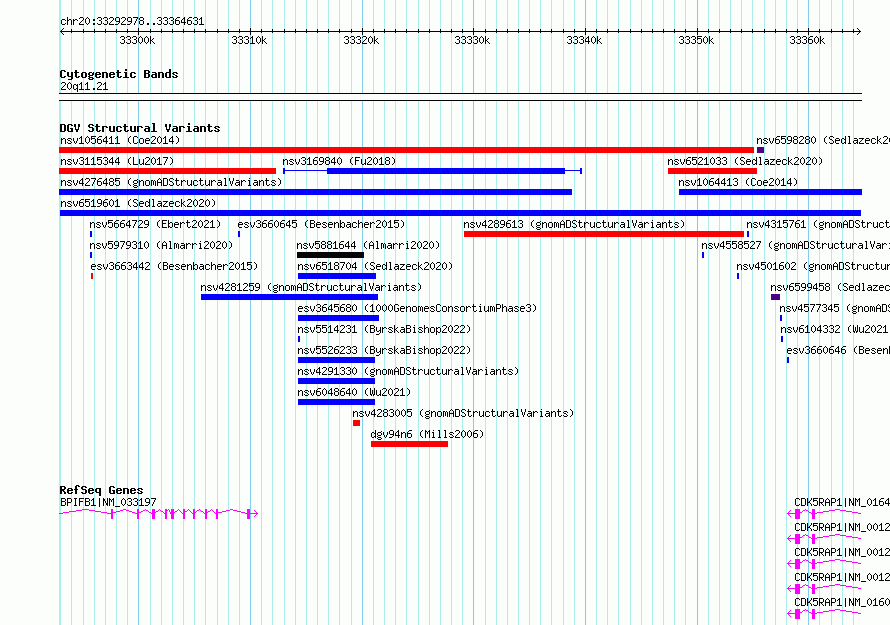Click the blue nsv5526233 variant bar
This screenshot has width=890, height=625.
(x=337, y=360)
